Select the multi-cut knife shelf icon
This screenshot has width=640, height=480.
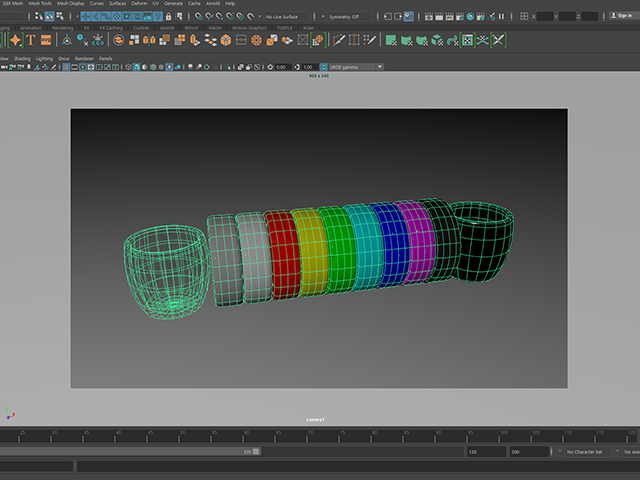click(x=338, y=40)
